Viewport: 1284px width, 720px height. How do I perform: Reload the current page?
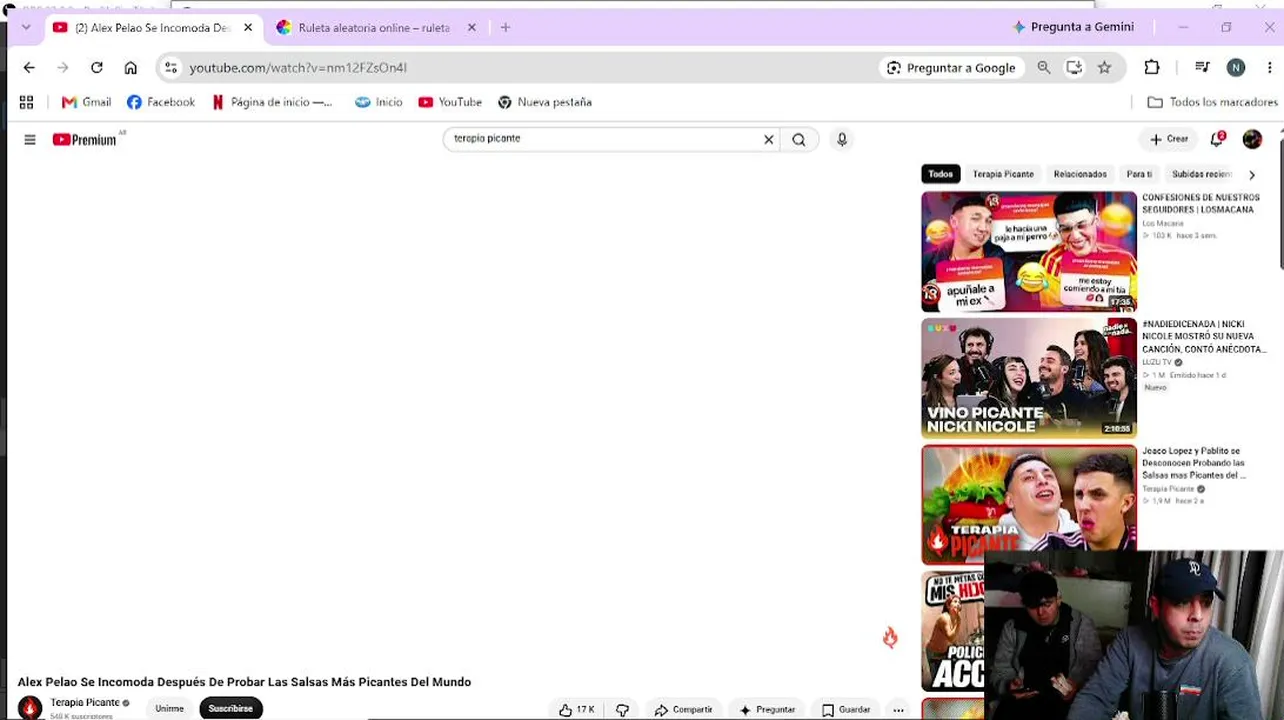pos(97,68)
